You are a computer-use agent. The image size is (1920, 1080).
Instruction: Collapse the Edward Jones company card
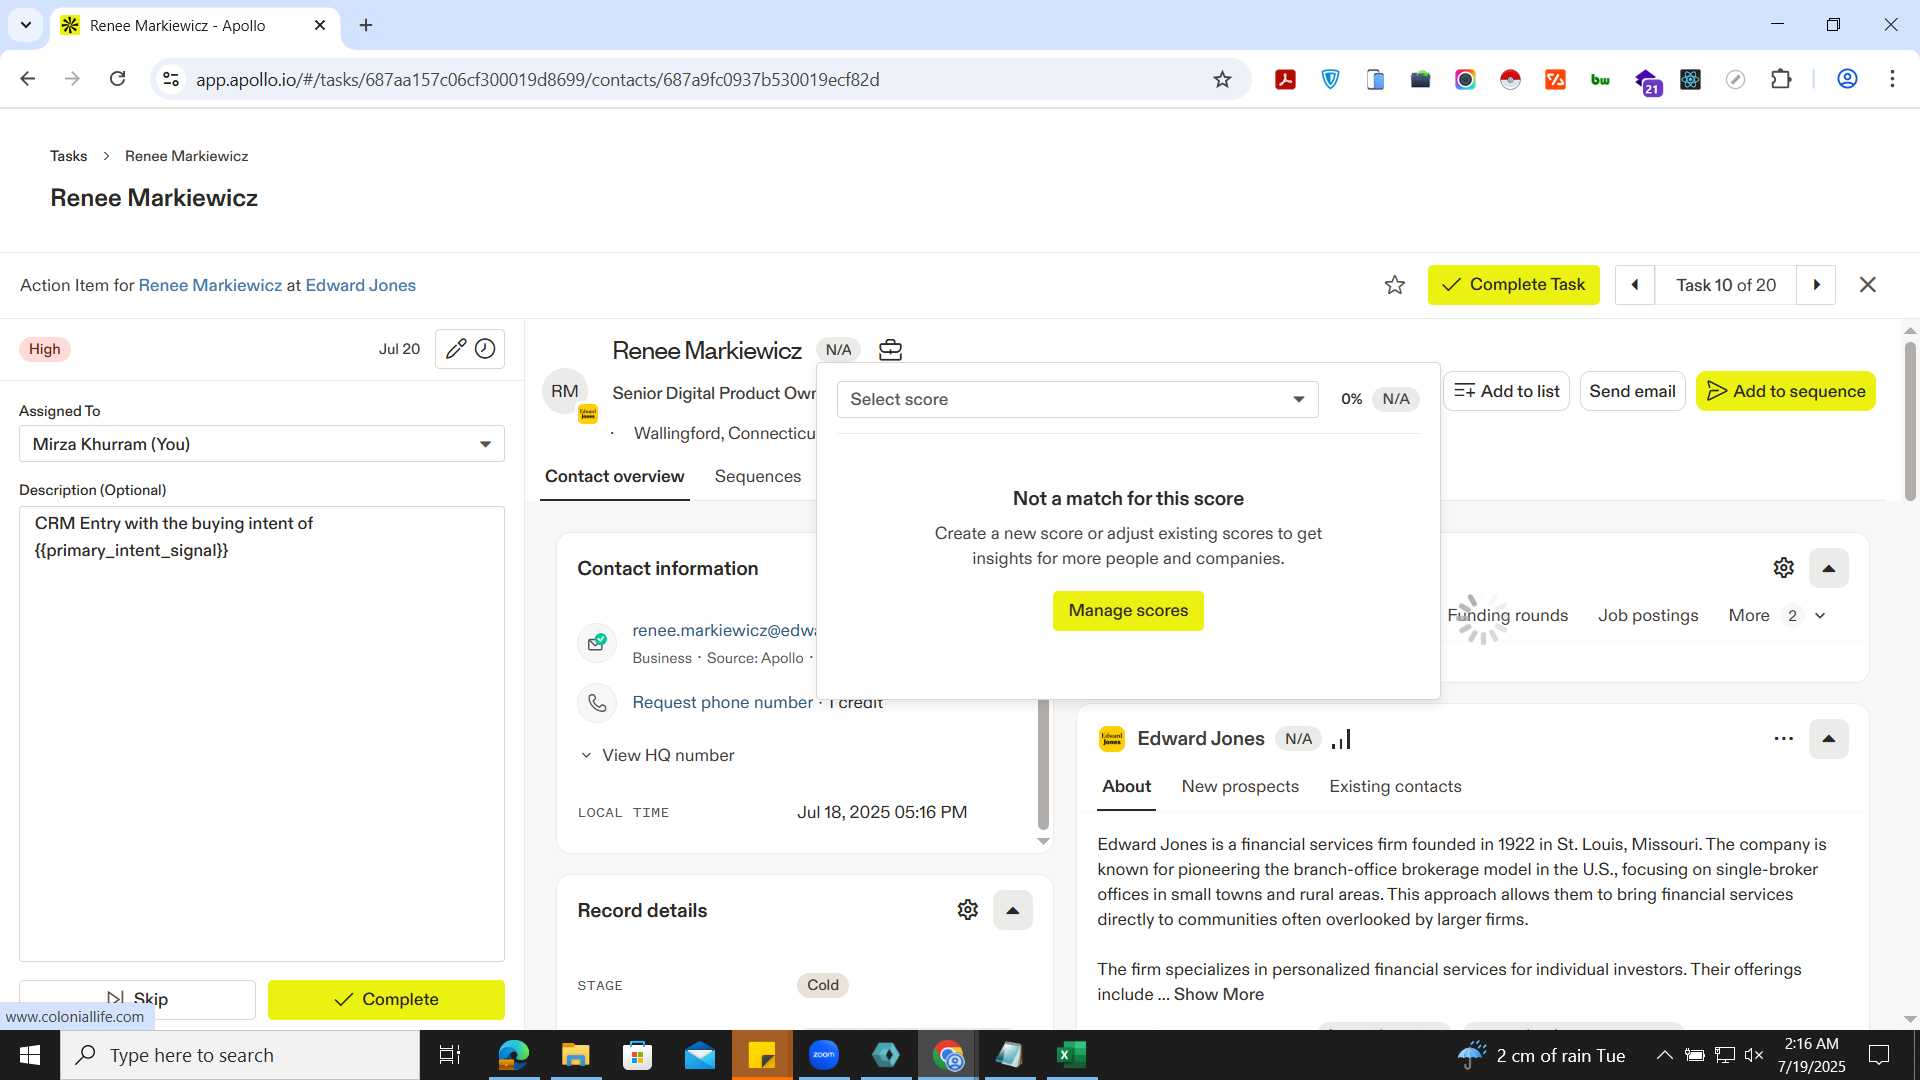click(1828, 739)
